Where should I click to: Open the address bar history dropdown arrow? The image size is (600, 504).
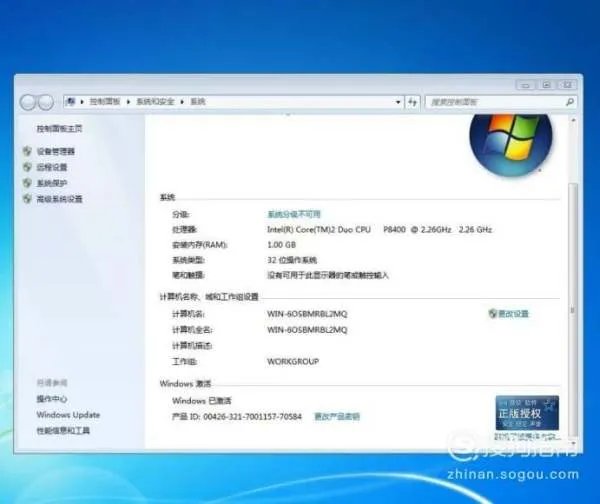coord(398,102)
